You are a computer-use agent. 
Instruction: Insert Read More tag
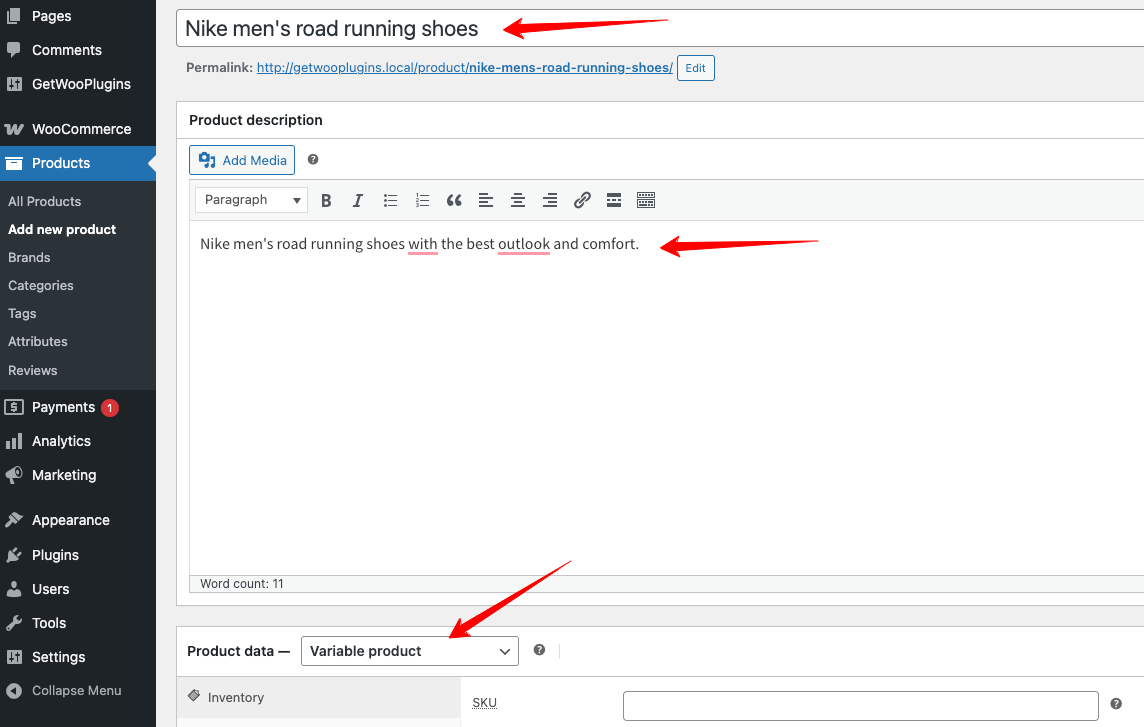pyautogui.click(x=614, y=200)
